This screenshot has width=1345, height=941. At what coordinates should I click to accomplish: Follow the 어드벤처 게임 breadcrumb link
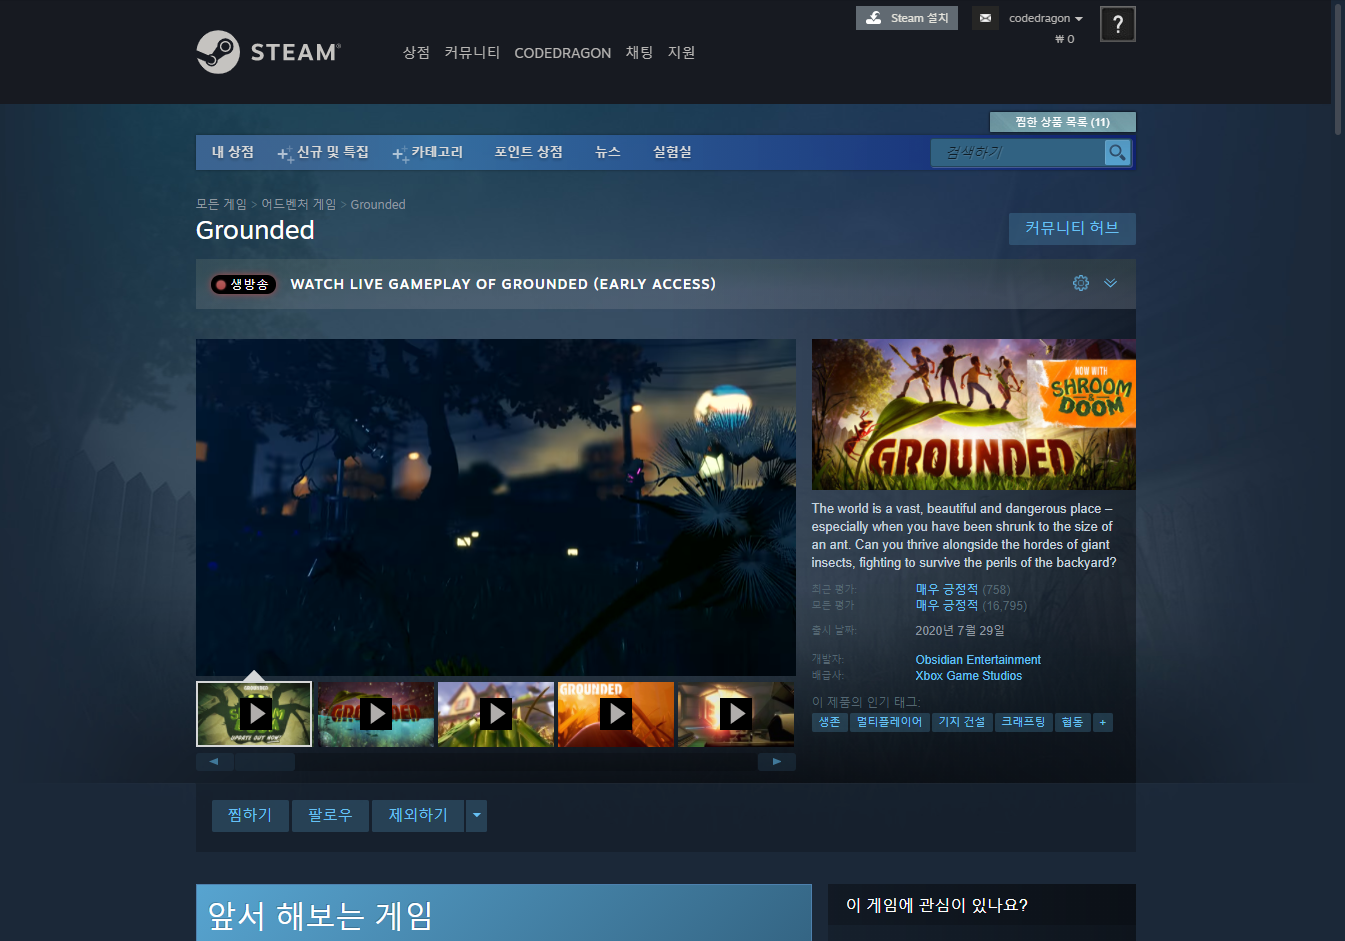pos(299,204)
